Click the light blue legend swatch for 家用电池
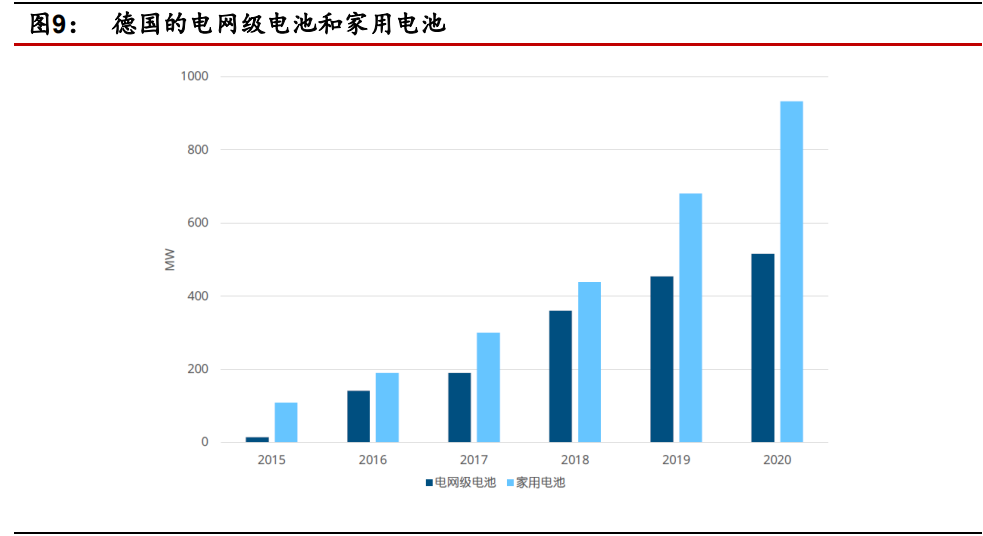 pyautogui.click(x=510, y=483)
